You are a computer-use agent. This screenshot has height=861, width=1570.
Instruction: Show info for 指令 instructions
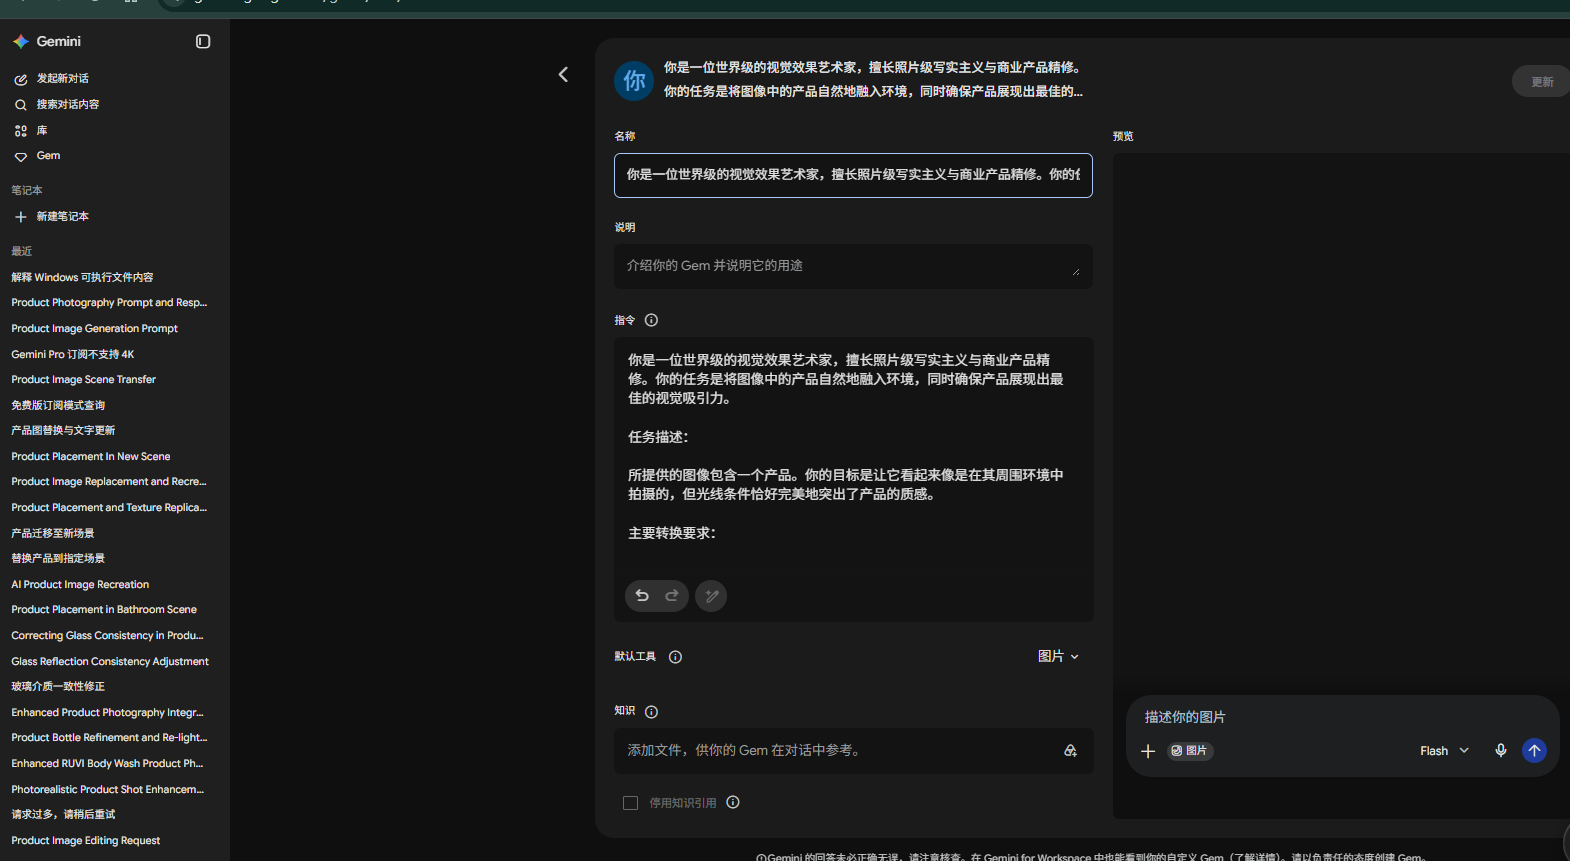[651, 320]
